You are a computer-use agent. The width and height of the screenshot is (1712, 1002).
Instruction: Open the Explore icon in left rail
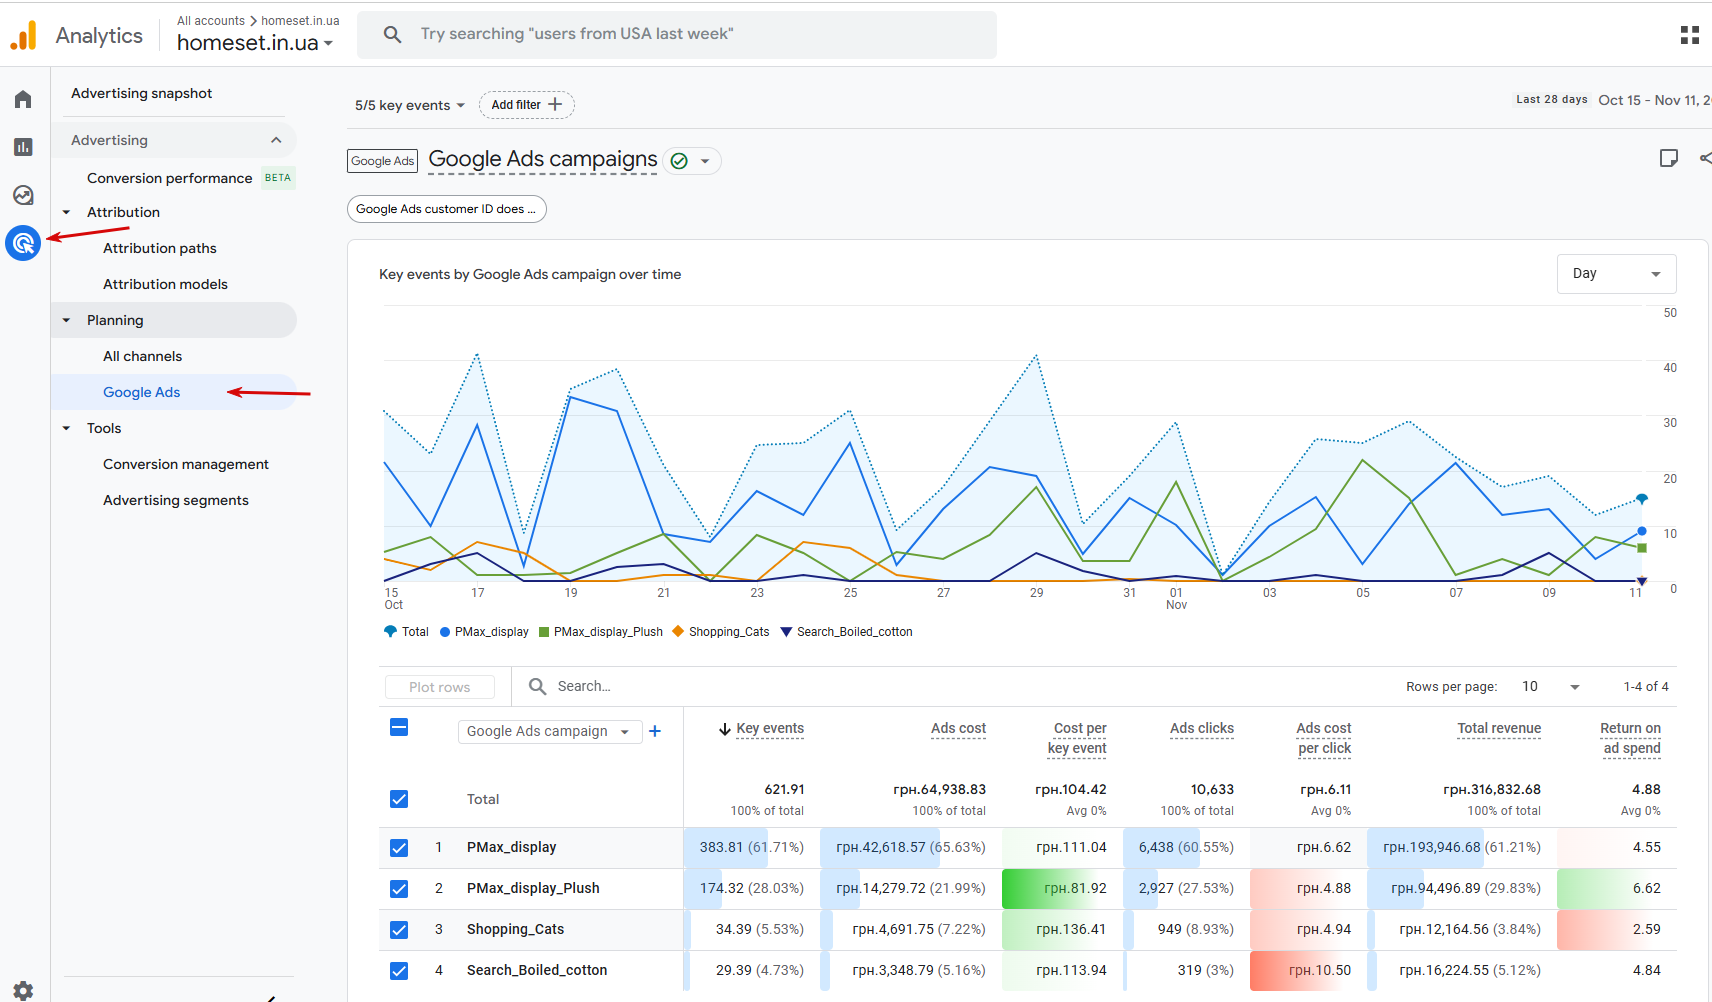click(23, 195)
